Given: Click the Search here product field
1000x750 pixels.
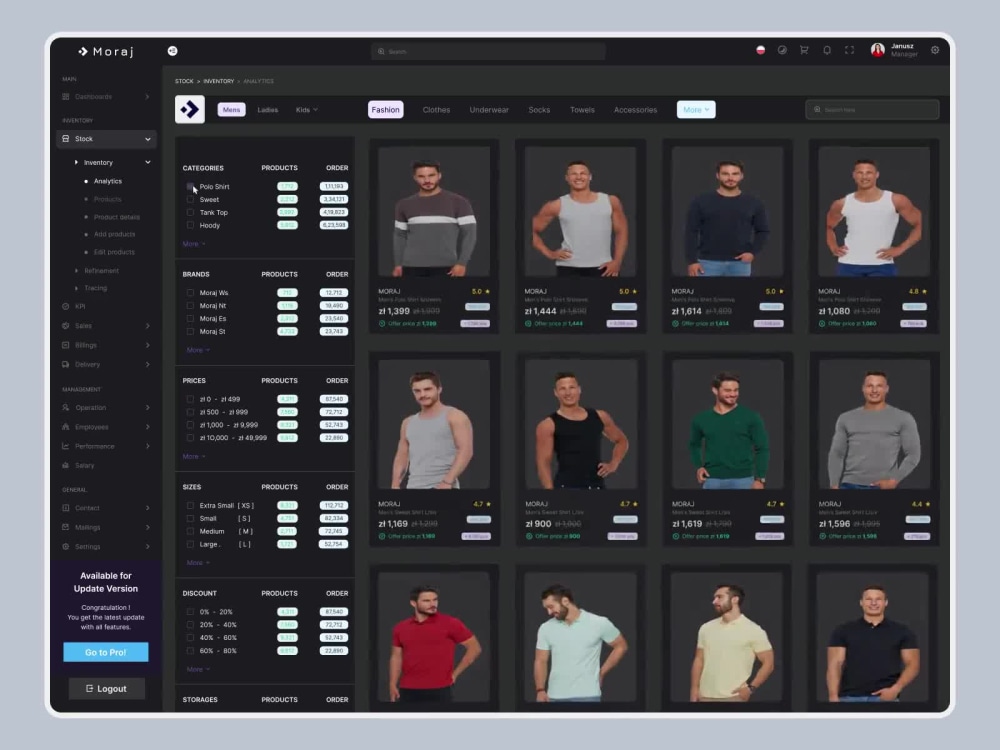Looking at the screenshot, I should coord(872,110).
